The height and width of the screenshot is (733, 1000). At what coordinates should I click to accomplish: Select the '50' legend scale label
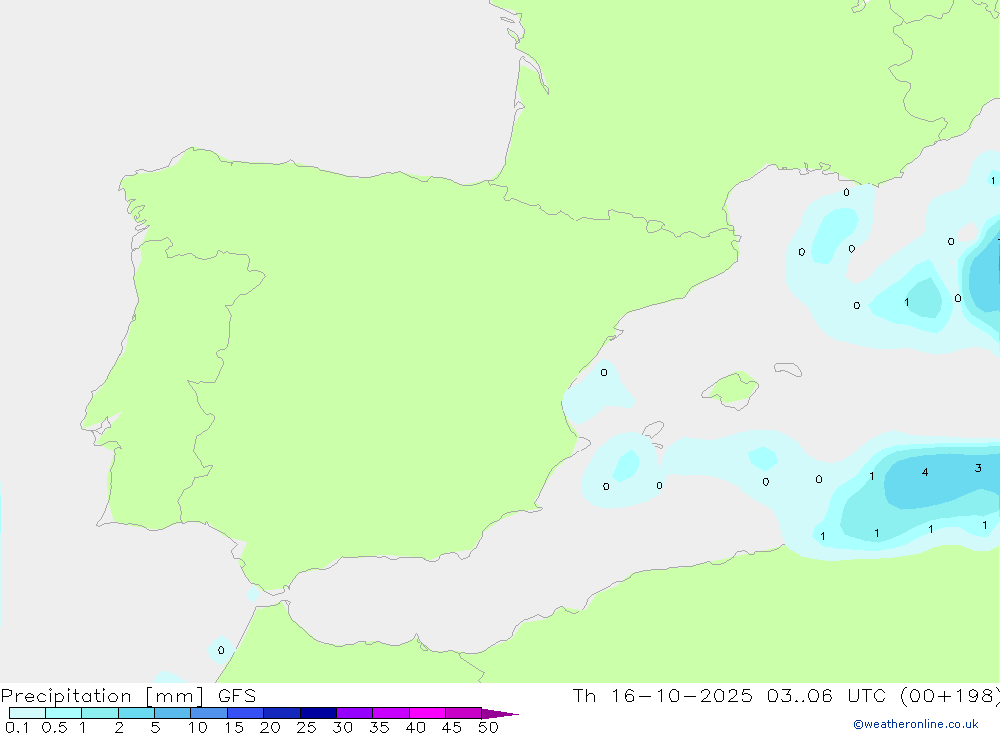(488, 727)
